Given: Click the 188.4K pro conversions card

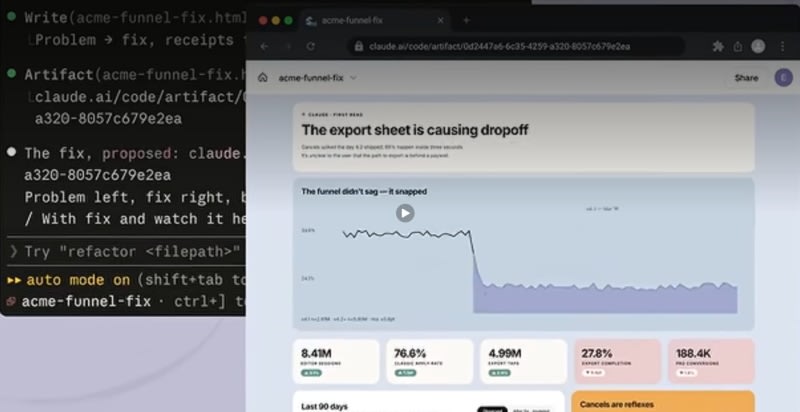Looking at the screenshot, I should (711, 361).
